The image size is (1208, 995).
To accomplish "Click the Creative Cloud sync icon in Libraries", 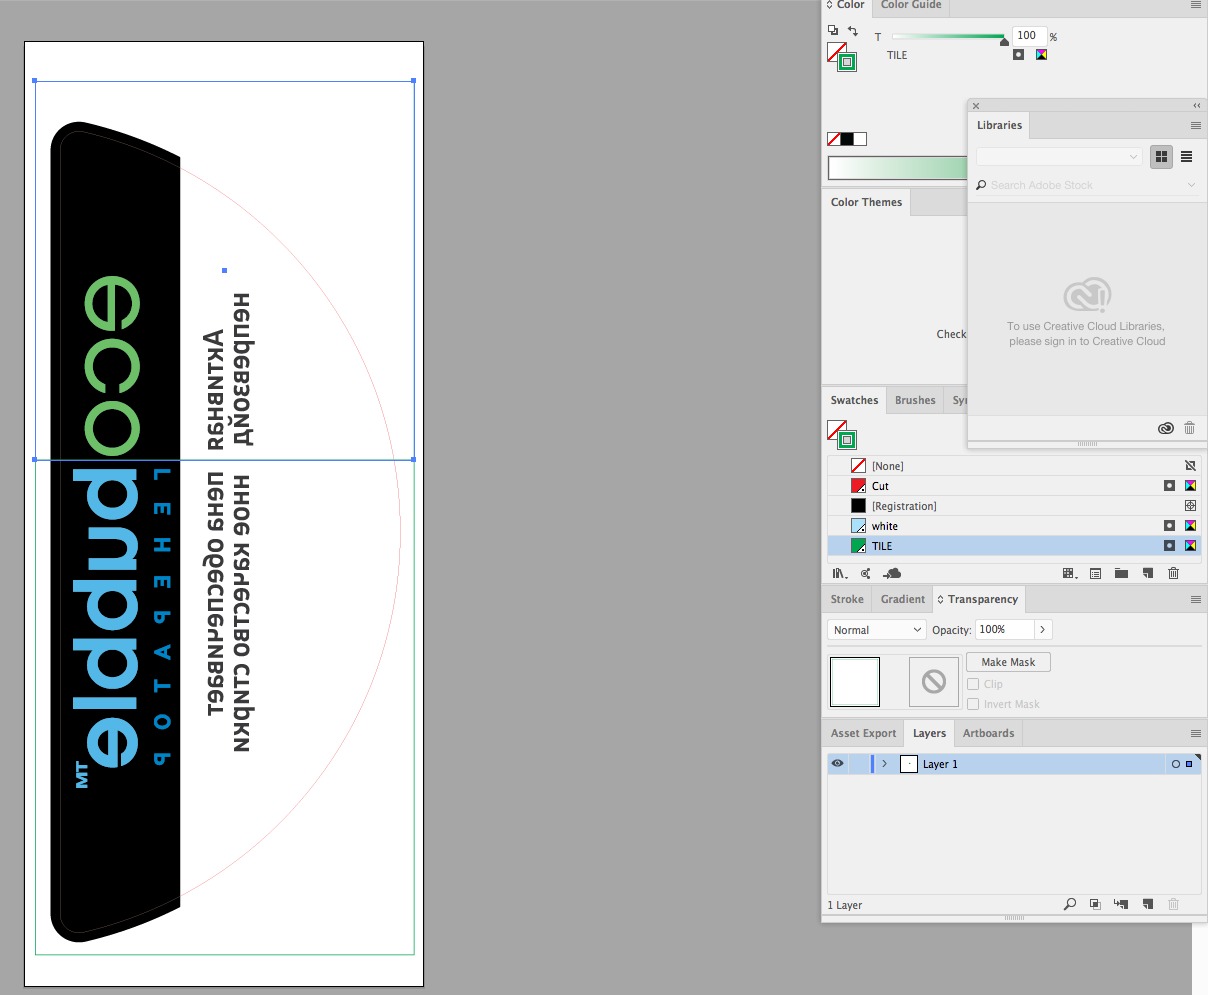I will tap(1166, 428).
